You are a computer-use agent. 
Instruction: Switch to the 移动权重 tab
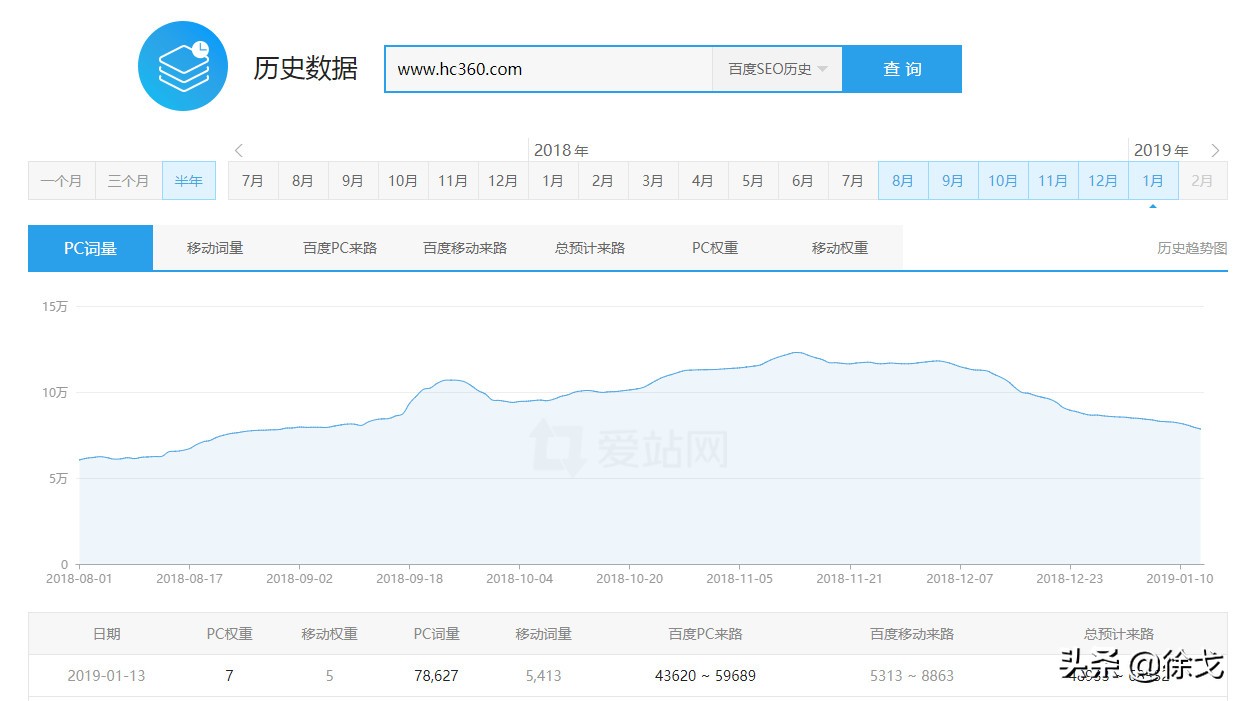click(838, 246)
